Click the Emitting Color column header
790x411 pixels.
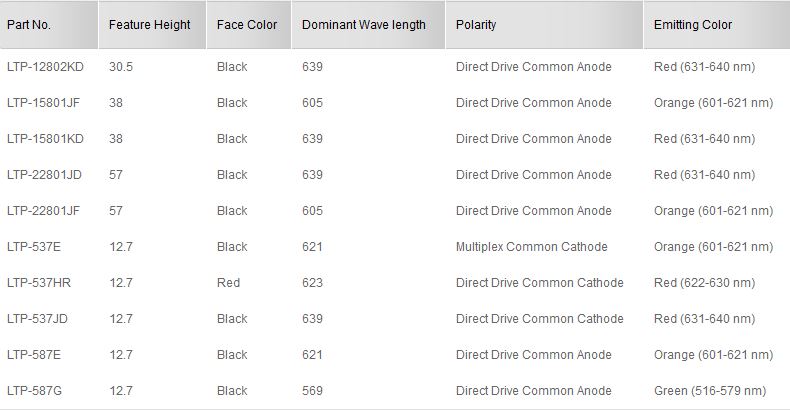(693, 25)
